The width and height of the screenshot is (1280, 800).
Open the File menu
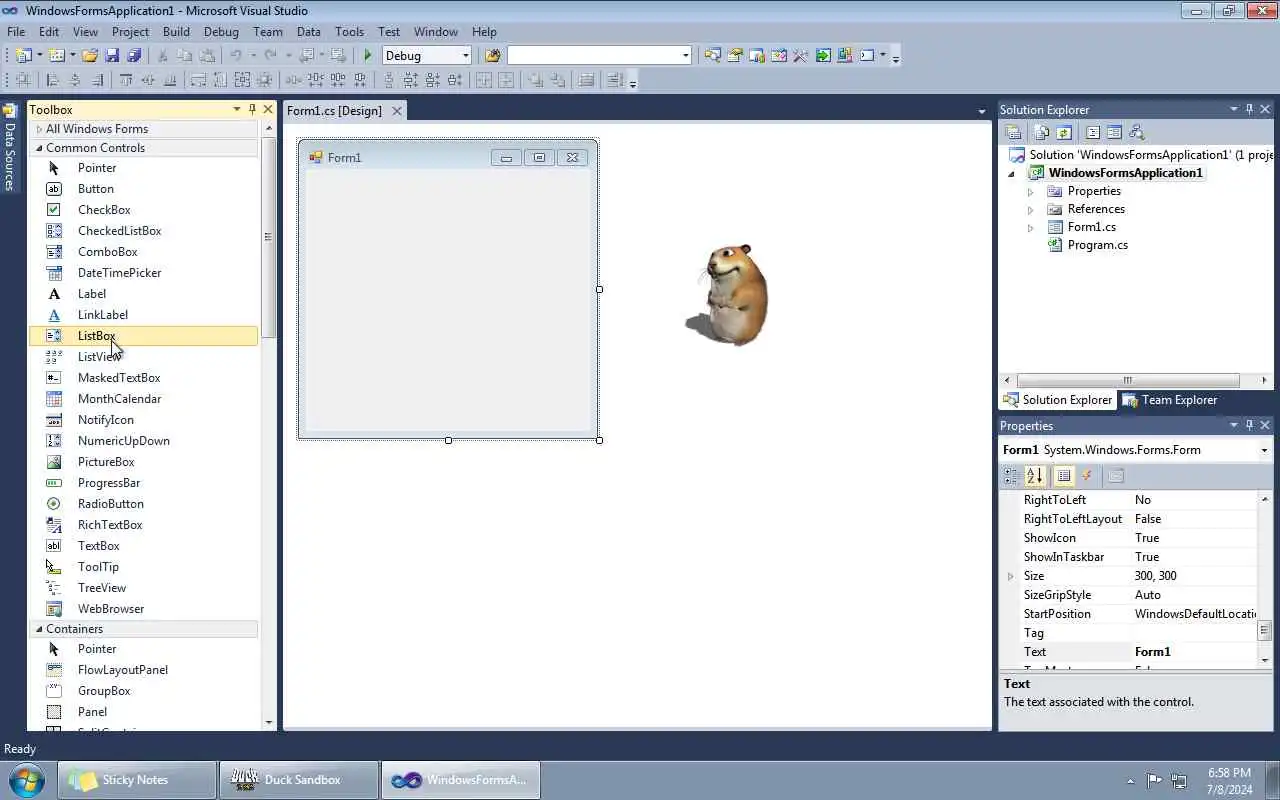click(x=16, y=31)
